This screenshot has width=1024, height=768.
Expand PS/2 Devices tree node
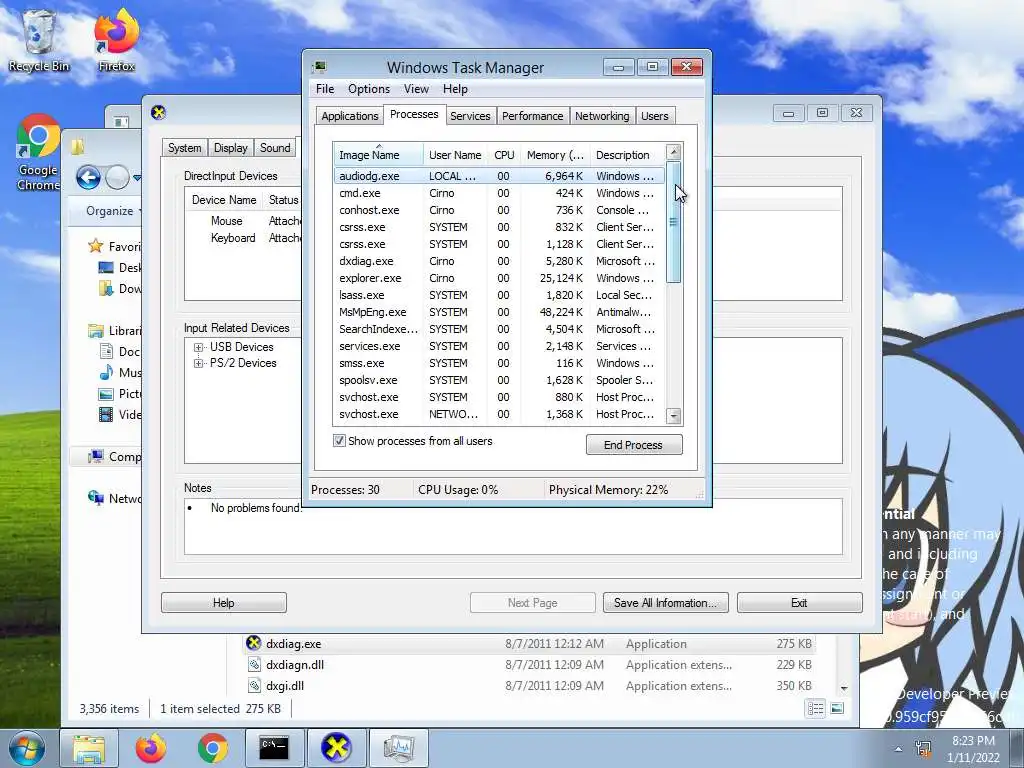(198, 363)
